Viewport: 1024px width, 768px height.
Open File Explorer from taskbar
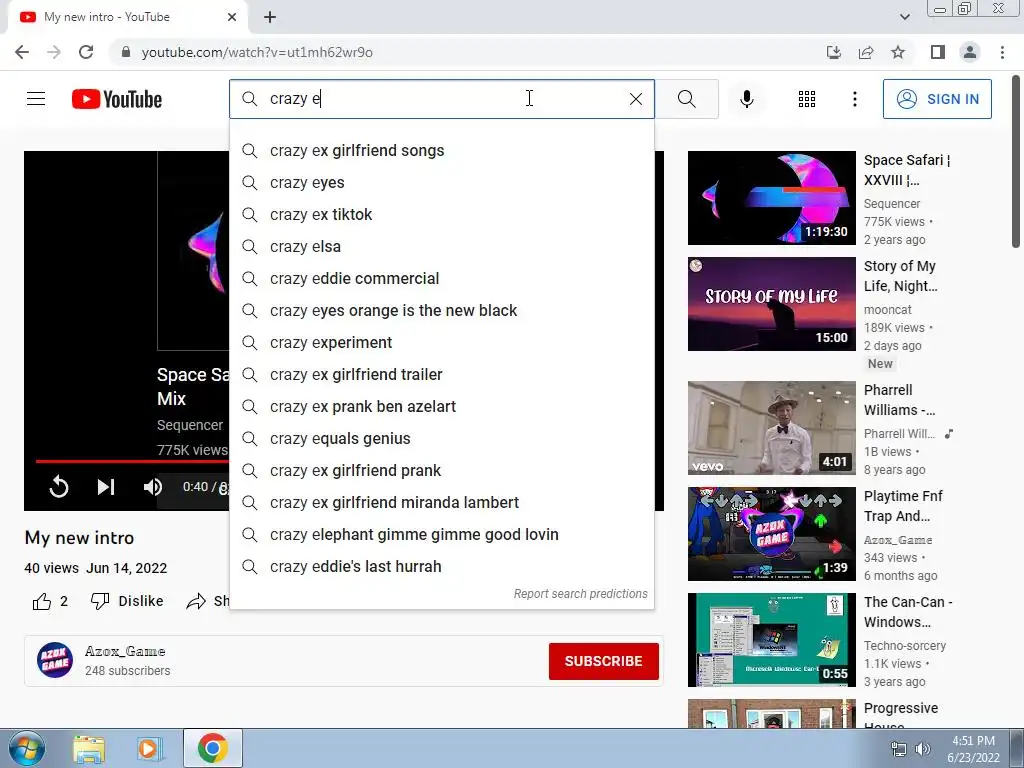coord(89,748)
